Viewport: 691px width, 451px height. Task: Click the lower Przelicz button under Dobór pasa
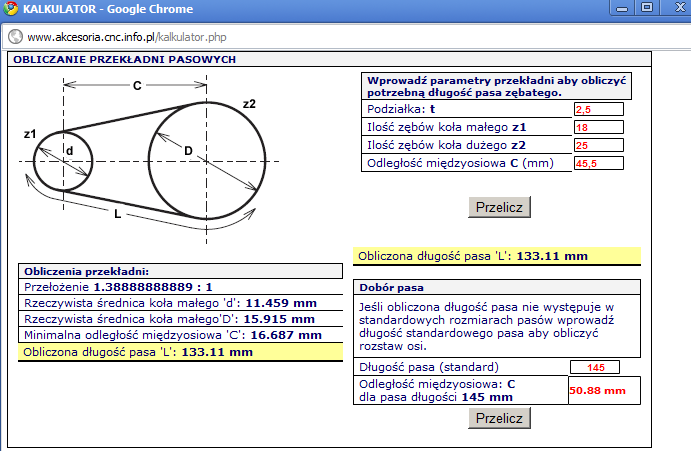click(499, 418)
